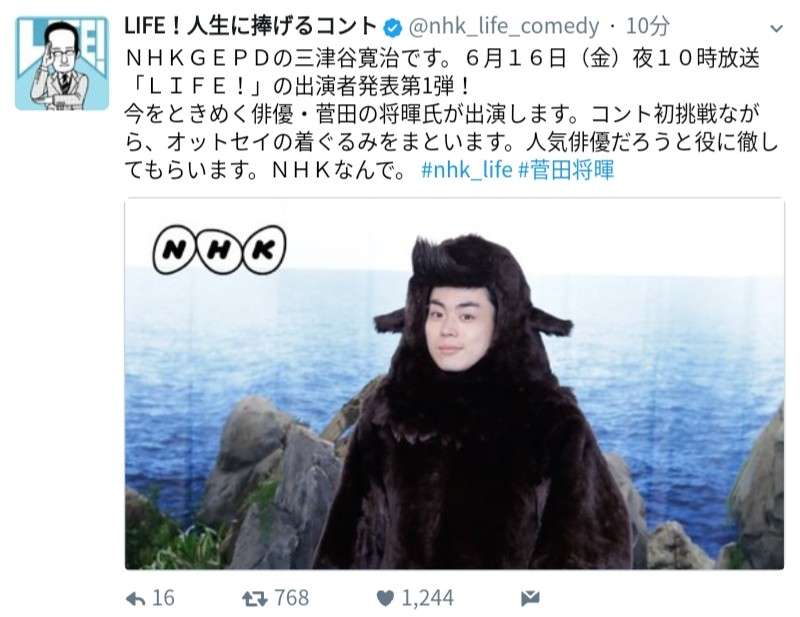The height and width of the screenshot is (617, 800).
Task: Send tweet via envelope message icon
Action: (530, 598)
